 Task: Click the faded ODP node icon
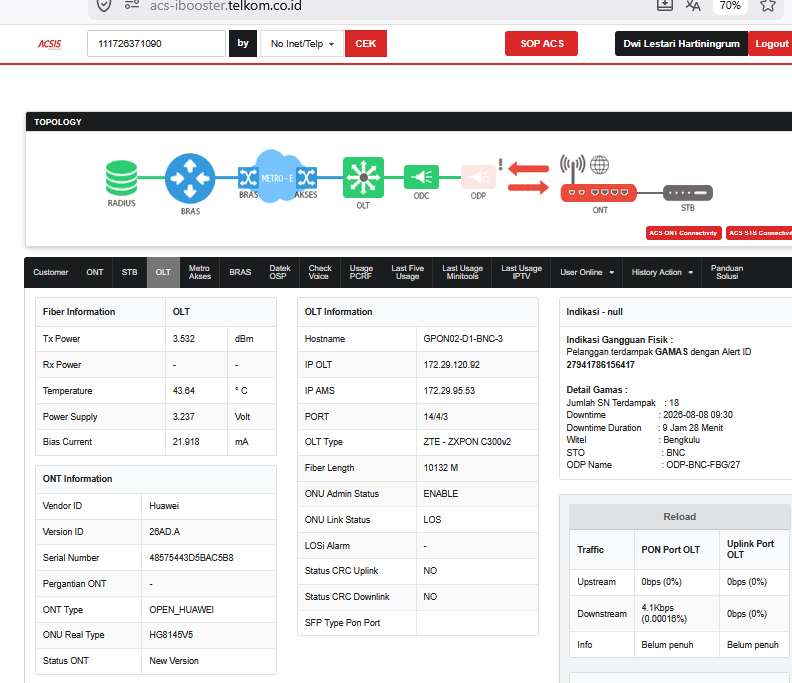478,177
